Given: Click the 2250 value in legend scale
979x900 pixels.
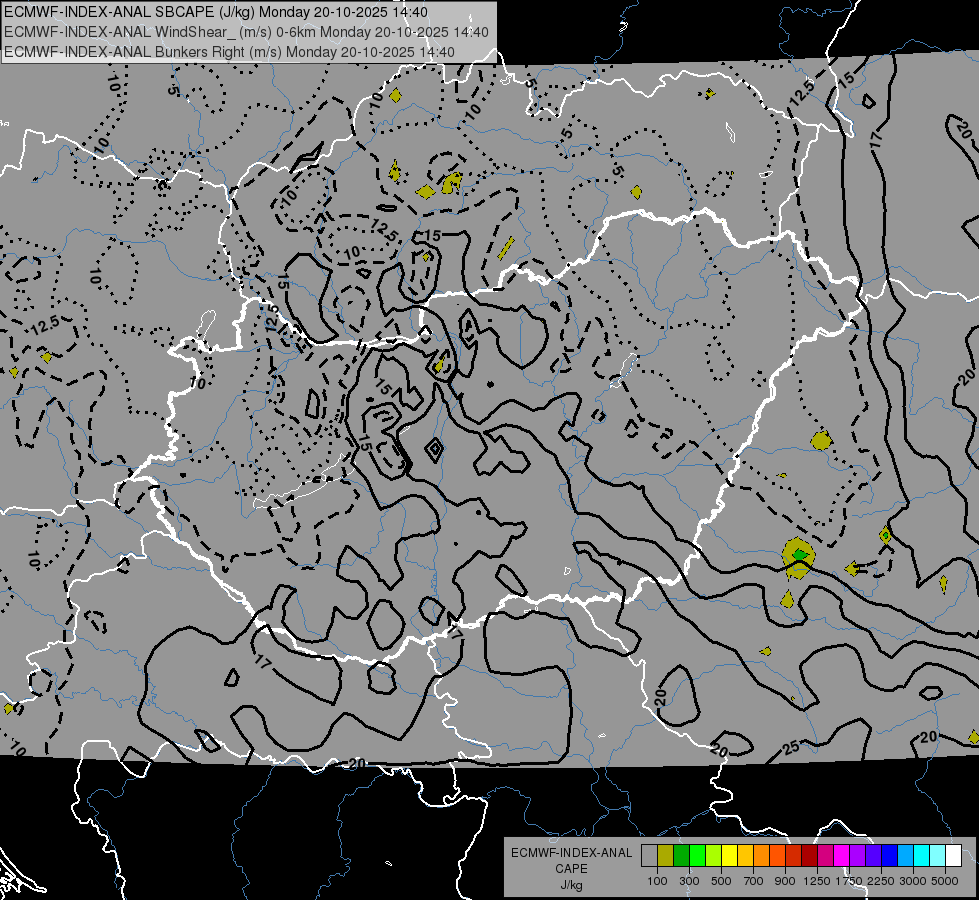Looking at the screenshot, I should 881,881.
